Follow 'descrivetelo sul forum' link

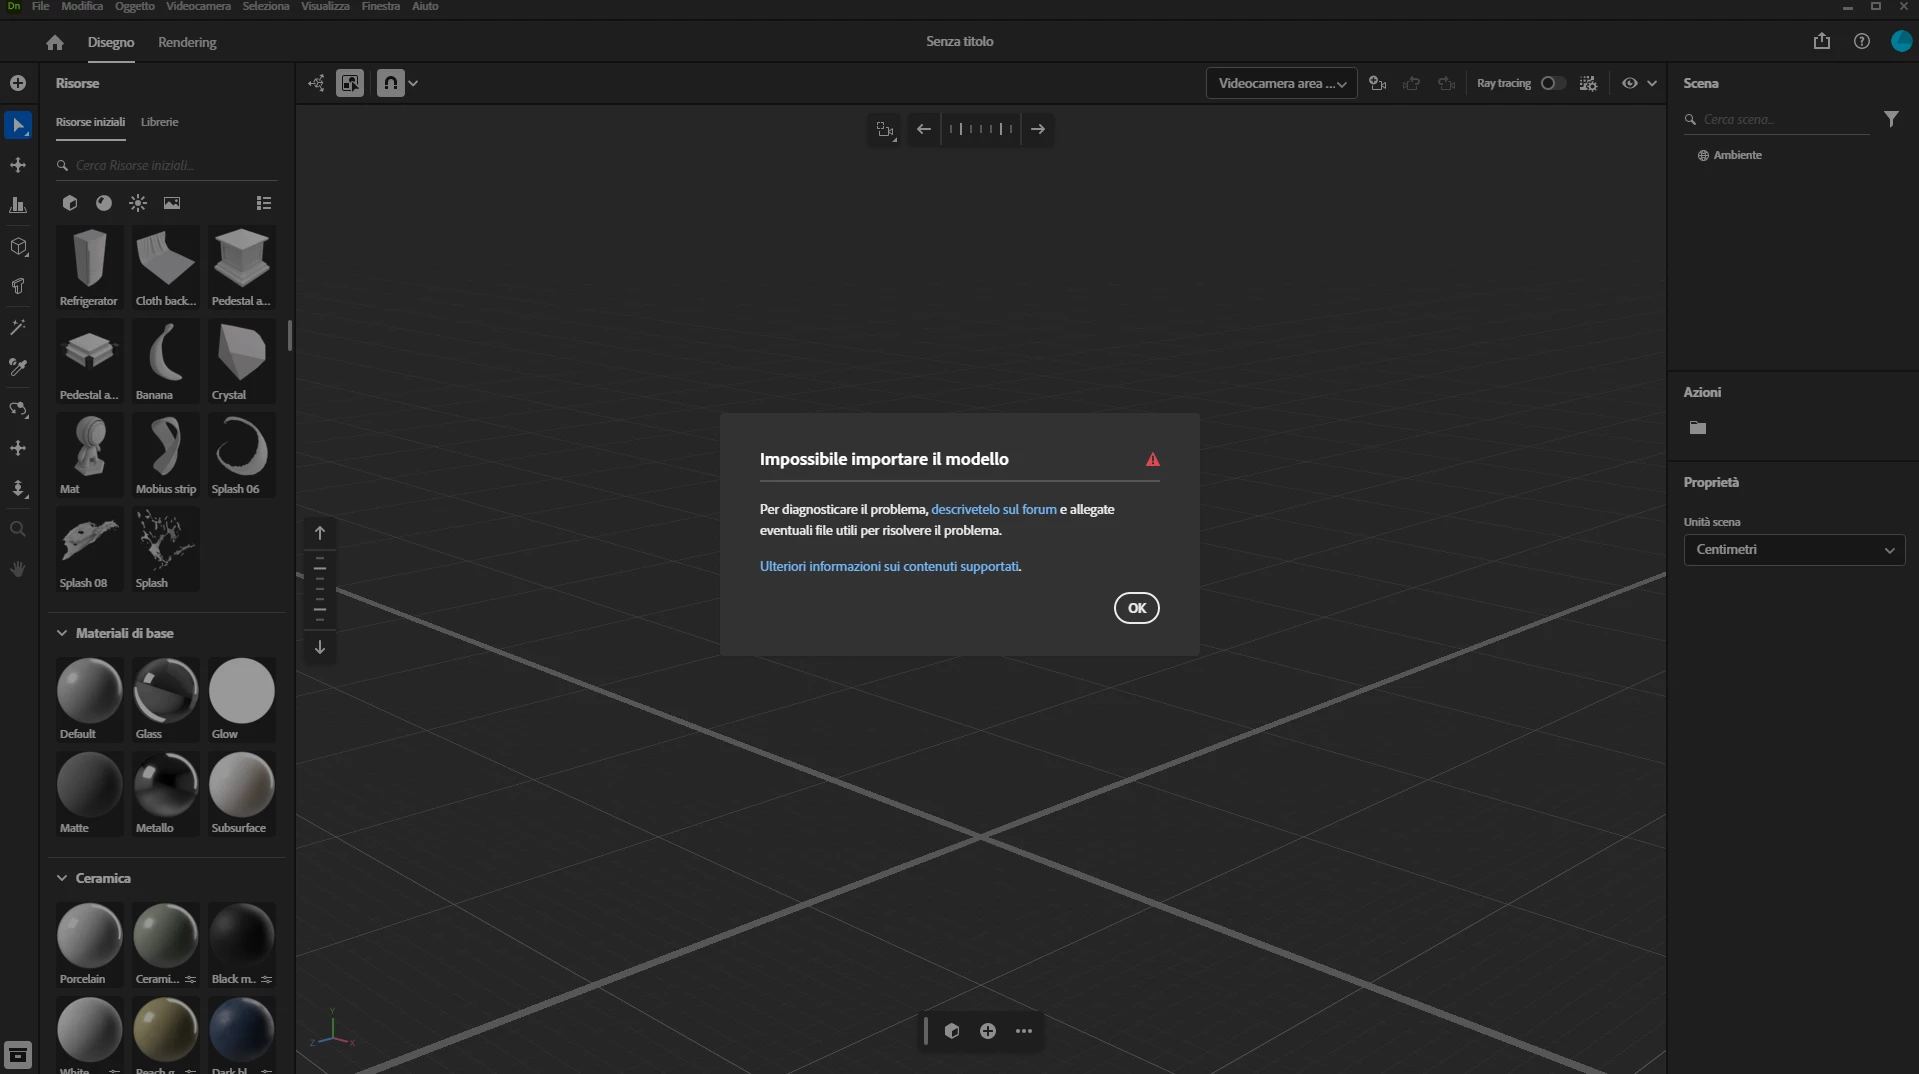993,509
